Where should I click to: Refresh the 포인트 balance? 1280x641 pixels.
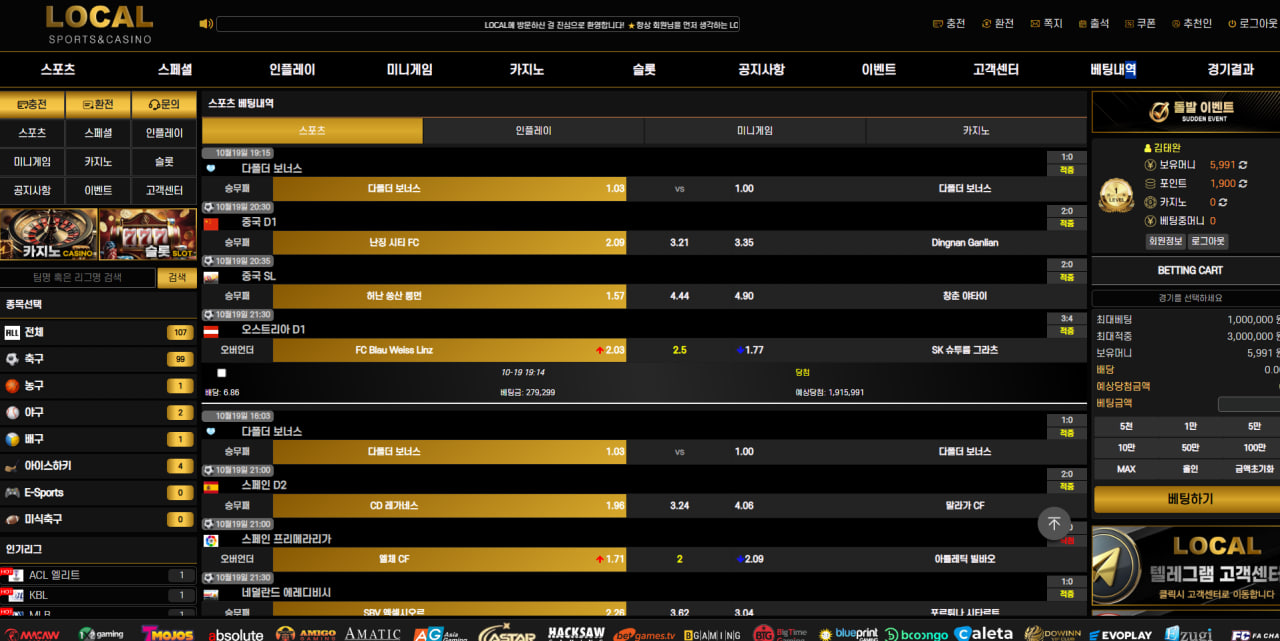1244,184
